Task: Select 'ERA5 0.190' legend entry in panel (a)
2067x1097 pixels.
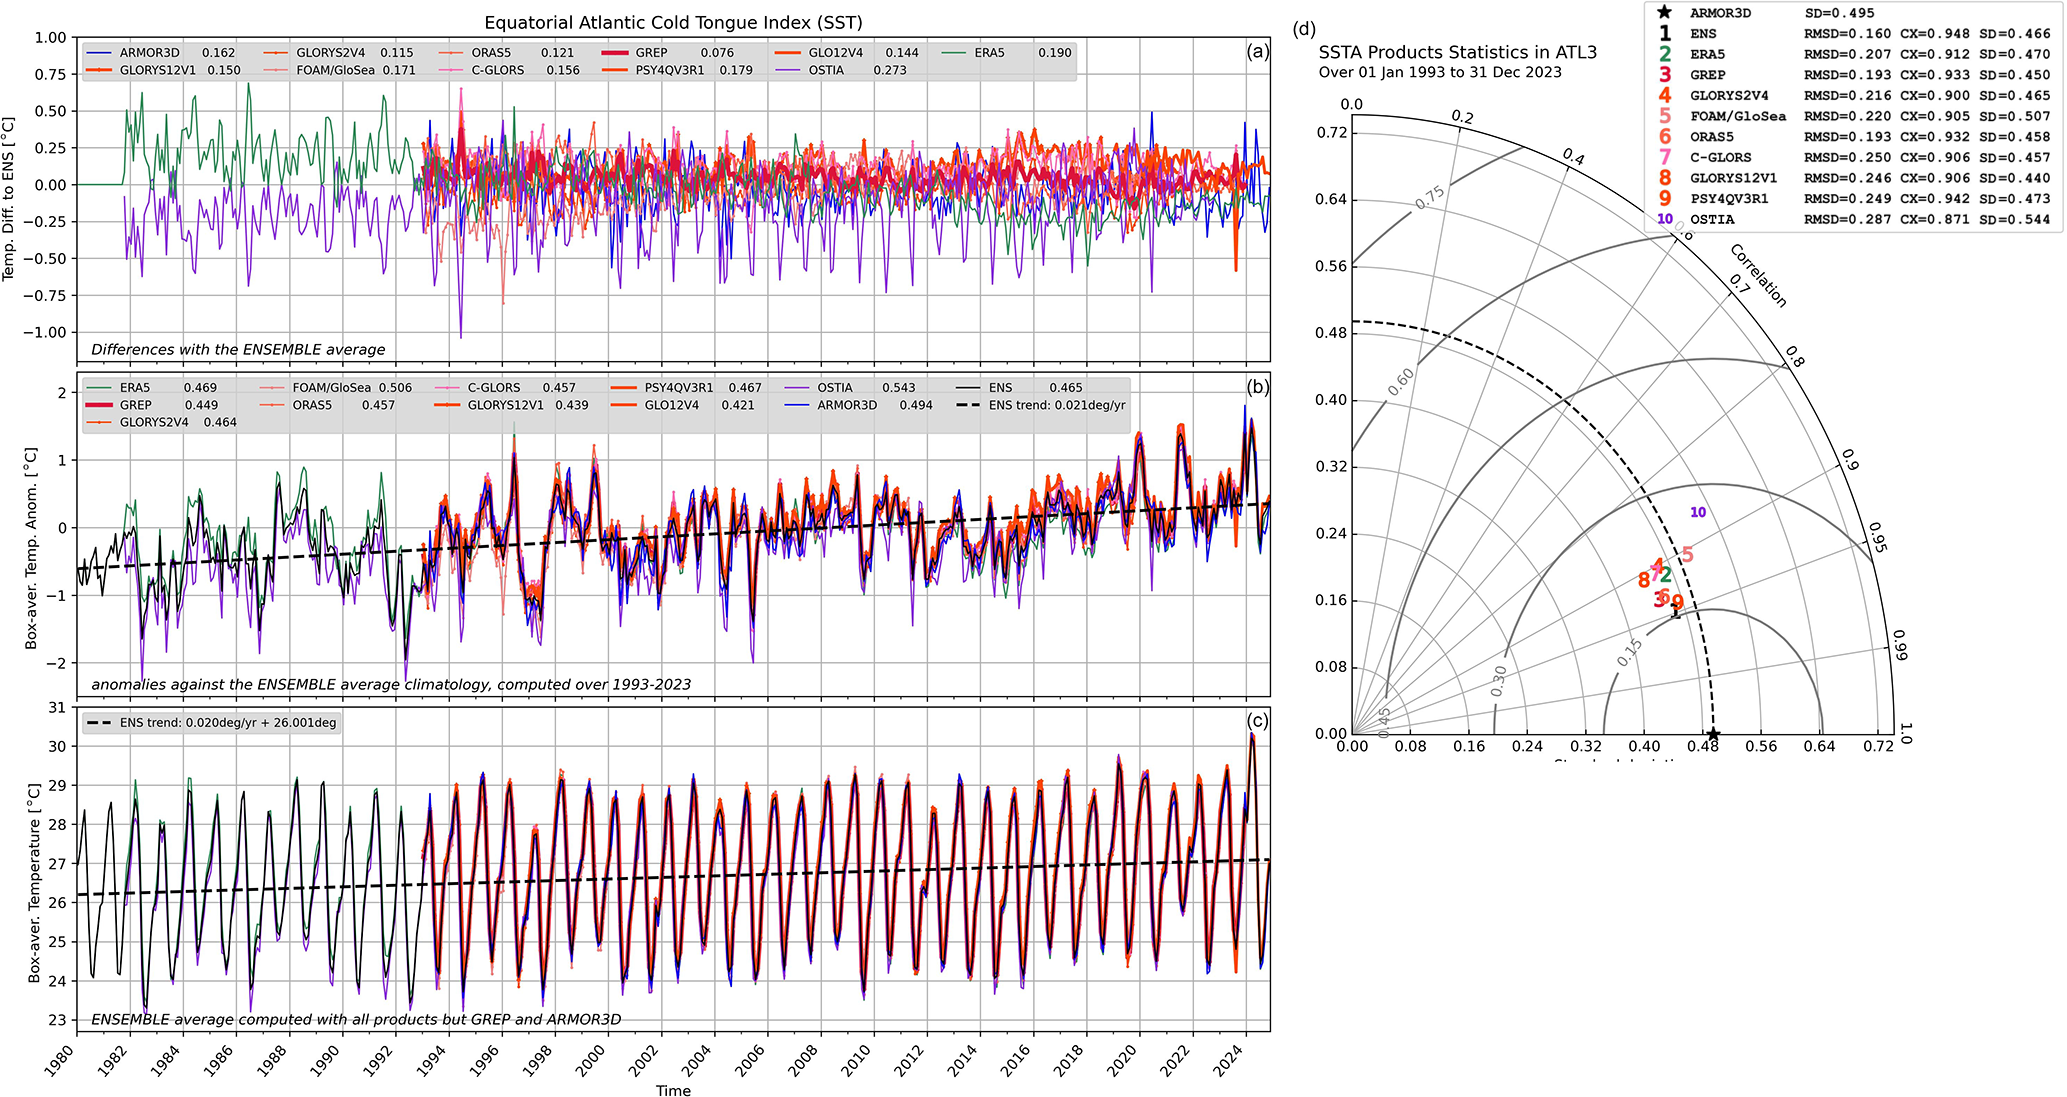Action: pos(1007,53)
